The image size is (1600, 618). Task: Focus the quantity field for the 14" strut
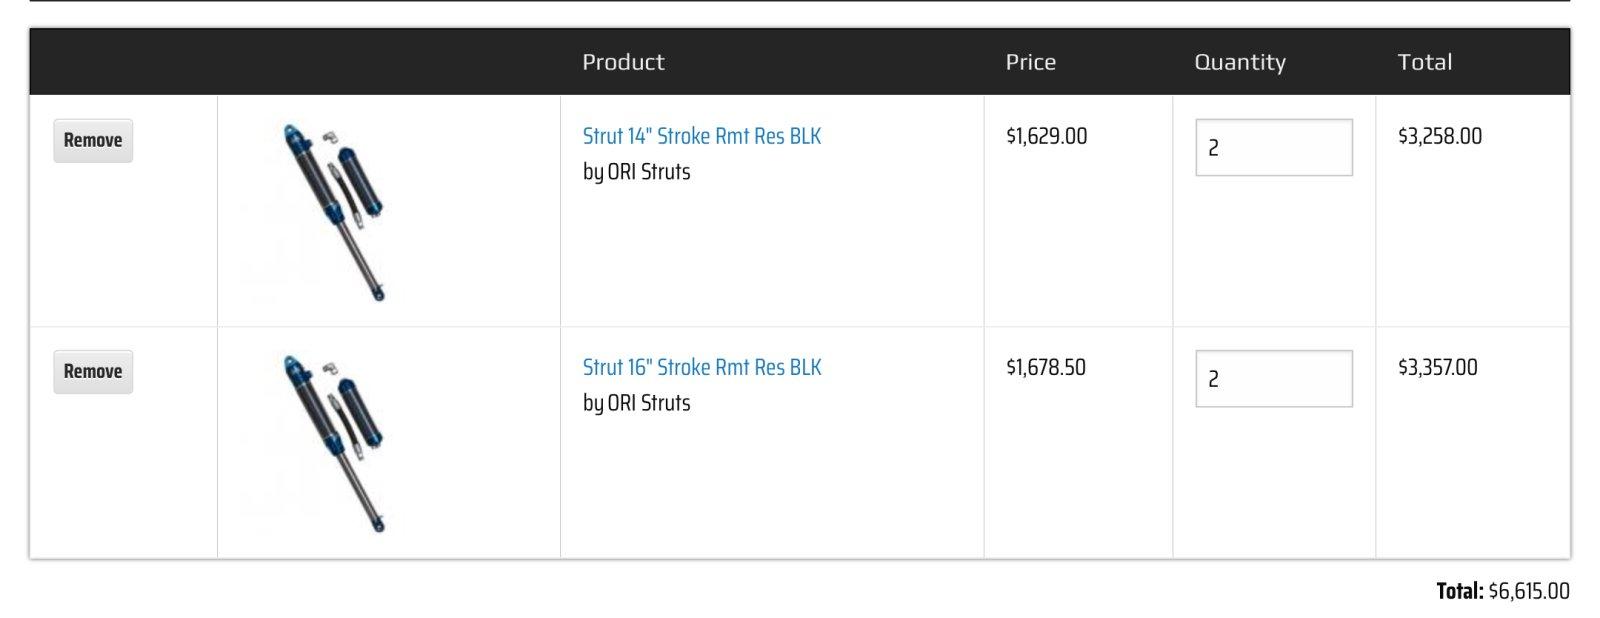[x=1273, y=148]
